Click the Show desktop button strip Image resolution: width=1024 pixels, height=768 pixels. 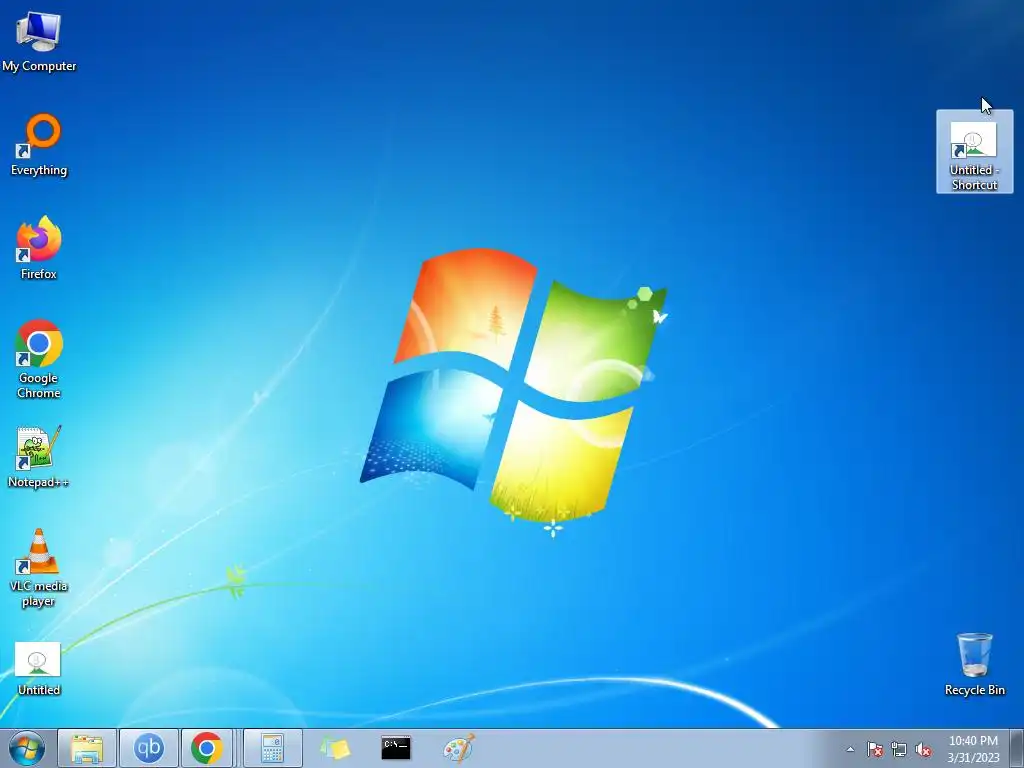click(1016, 748)
